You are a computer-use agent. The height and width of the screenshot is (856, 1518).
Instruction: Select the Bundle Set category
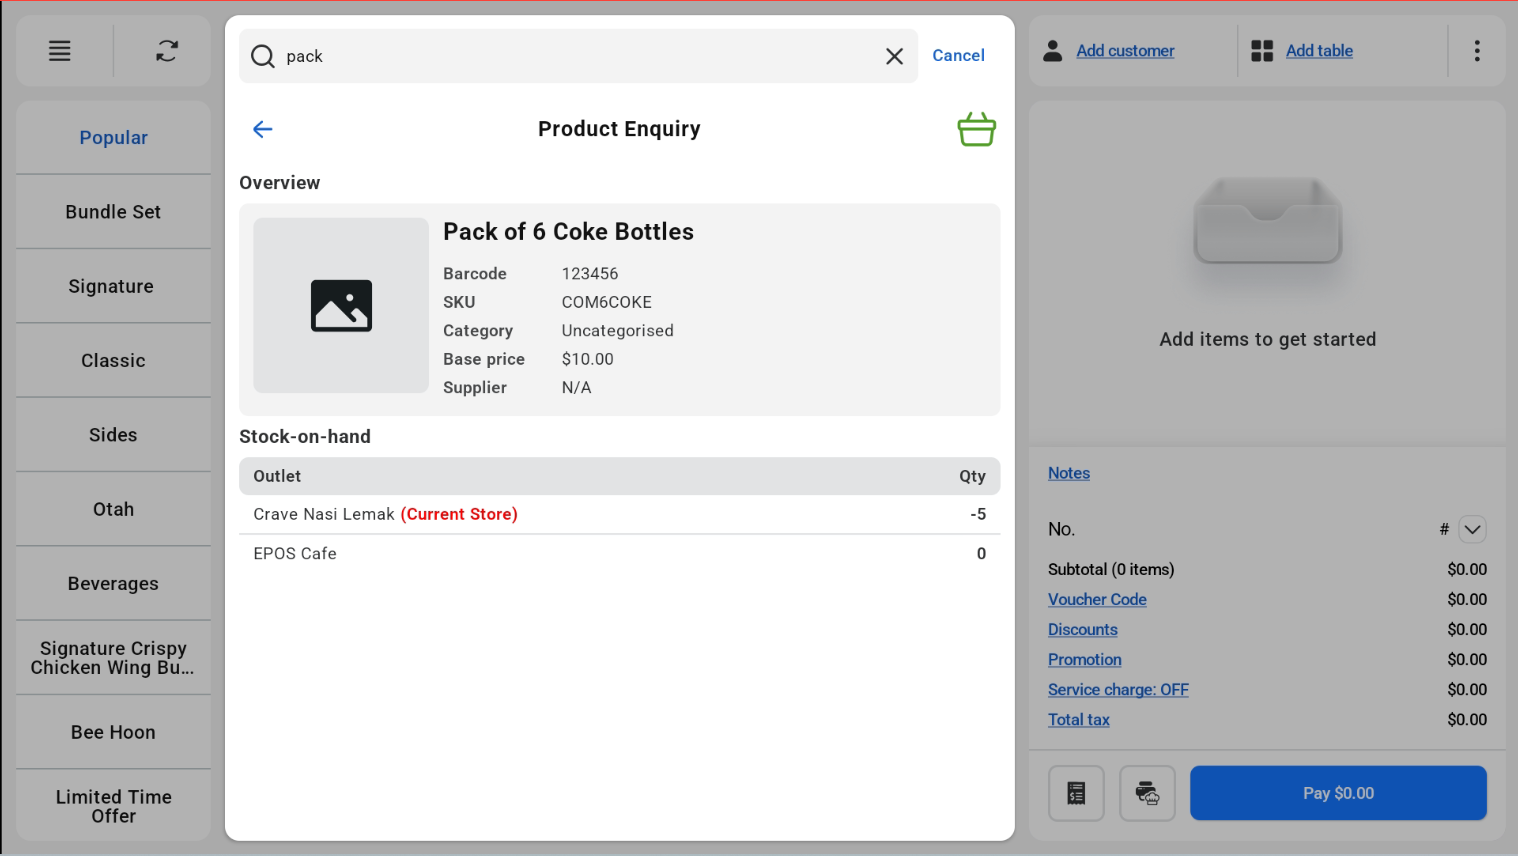(x=113, y=212)
